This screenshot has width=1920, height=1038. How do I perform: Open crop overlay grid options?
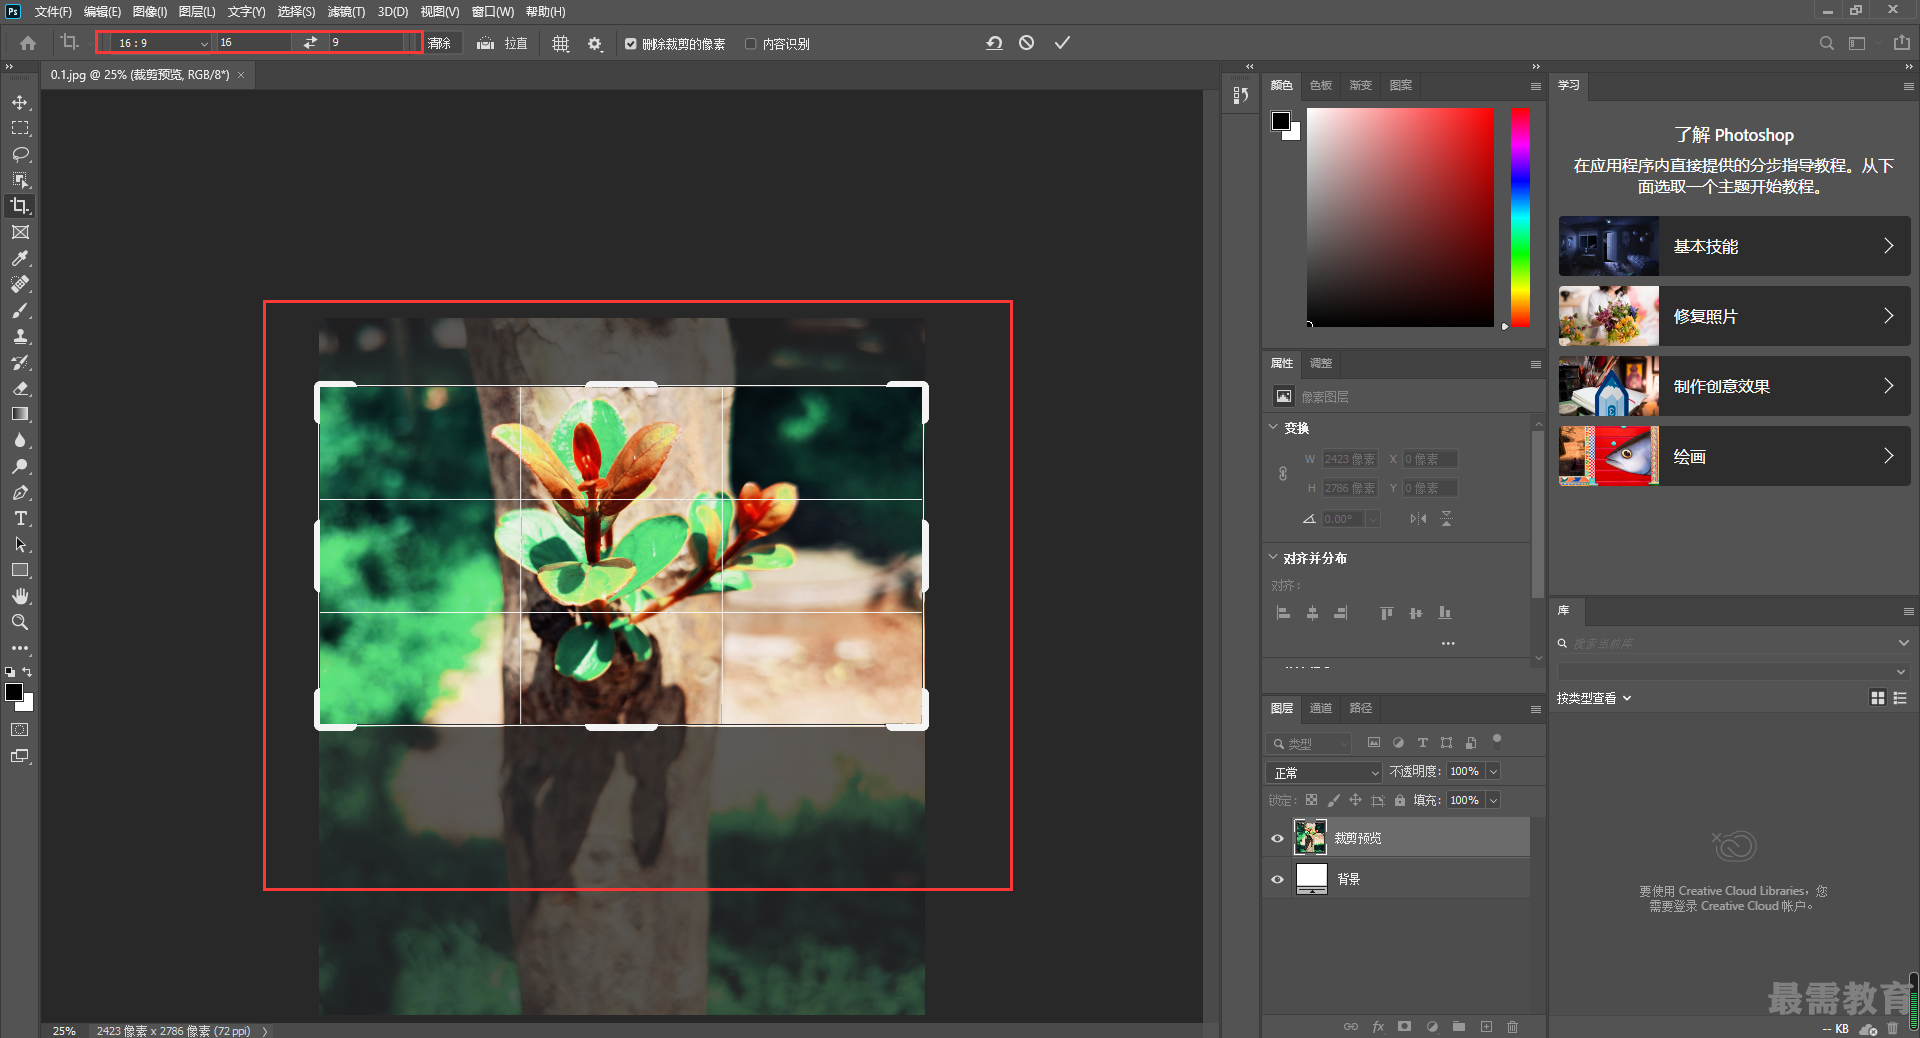[561, 44]
